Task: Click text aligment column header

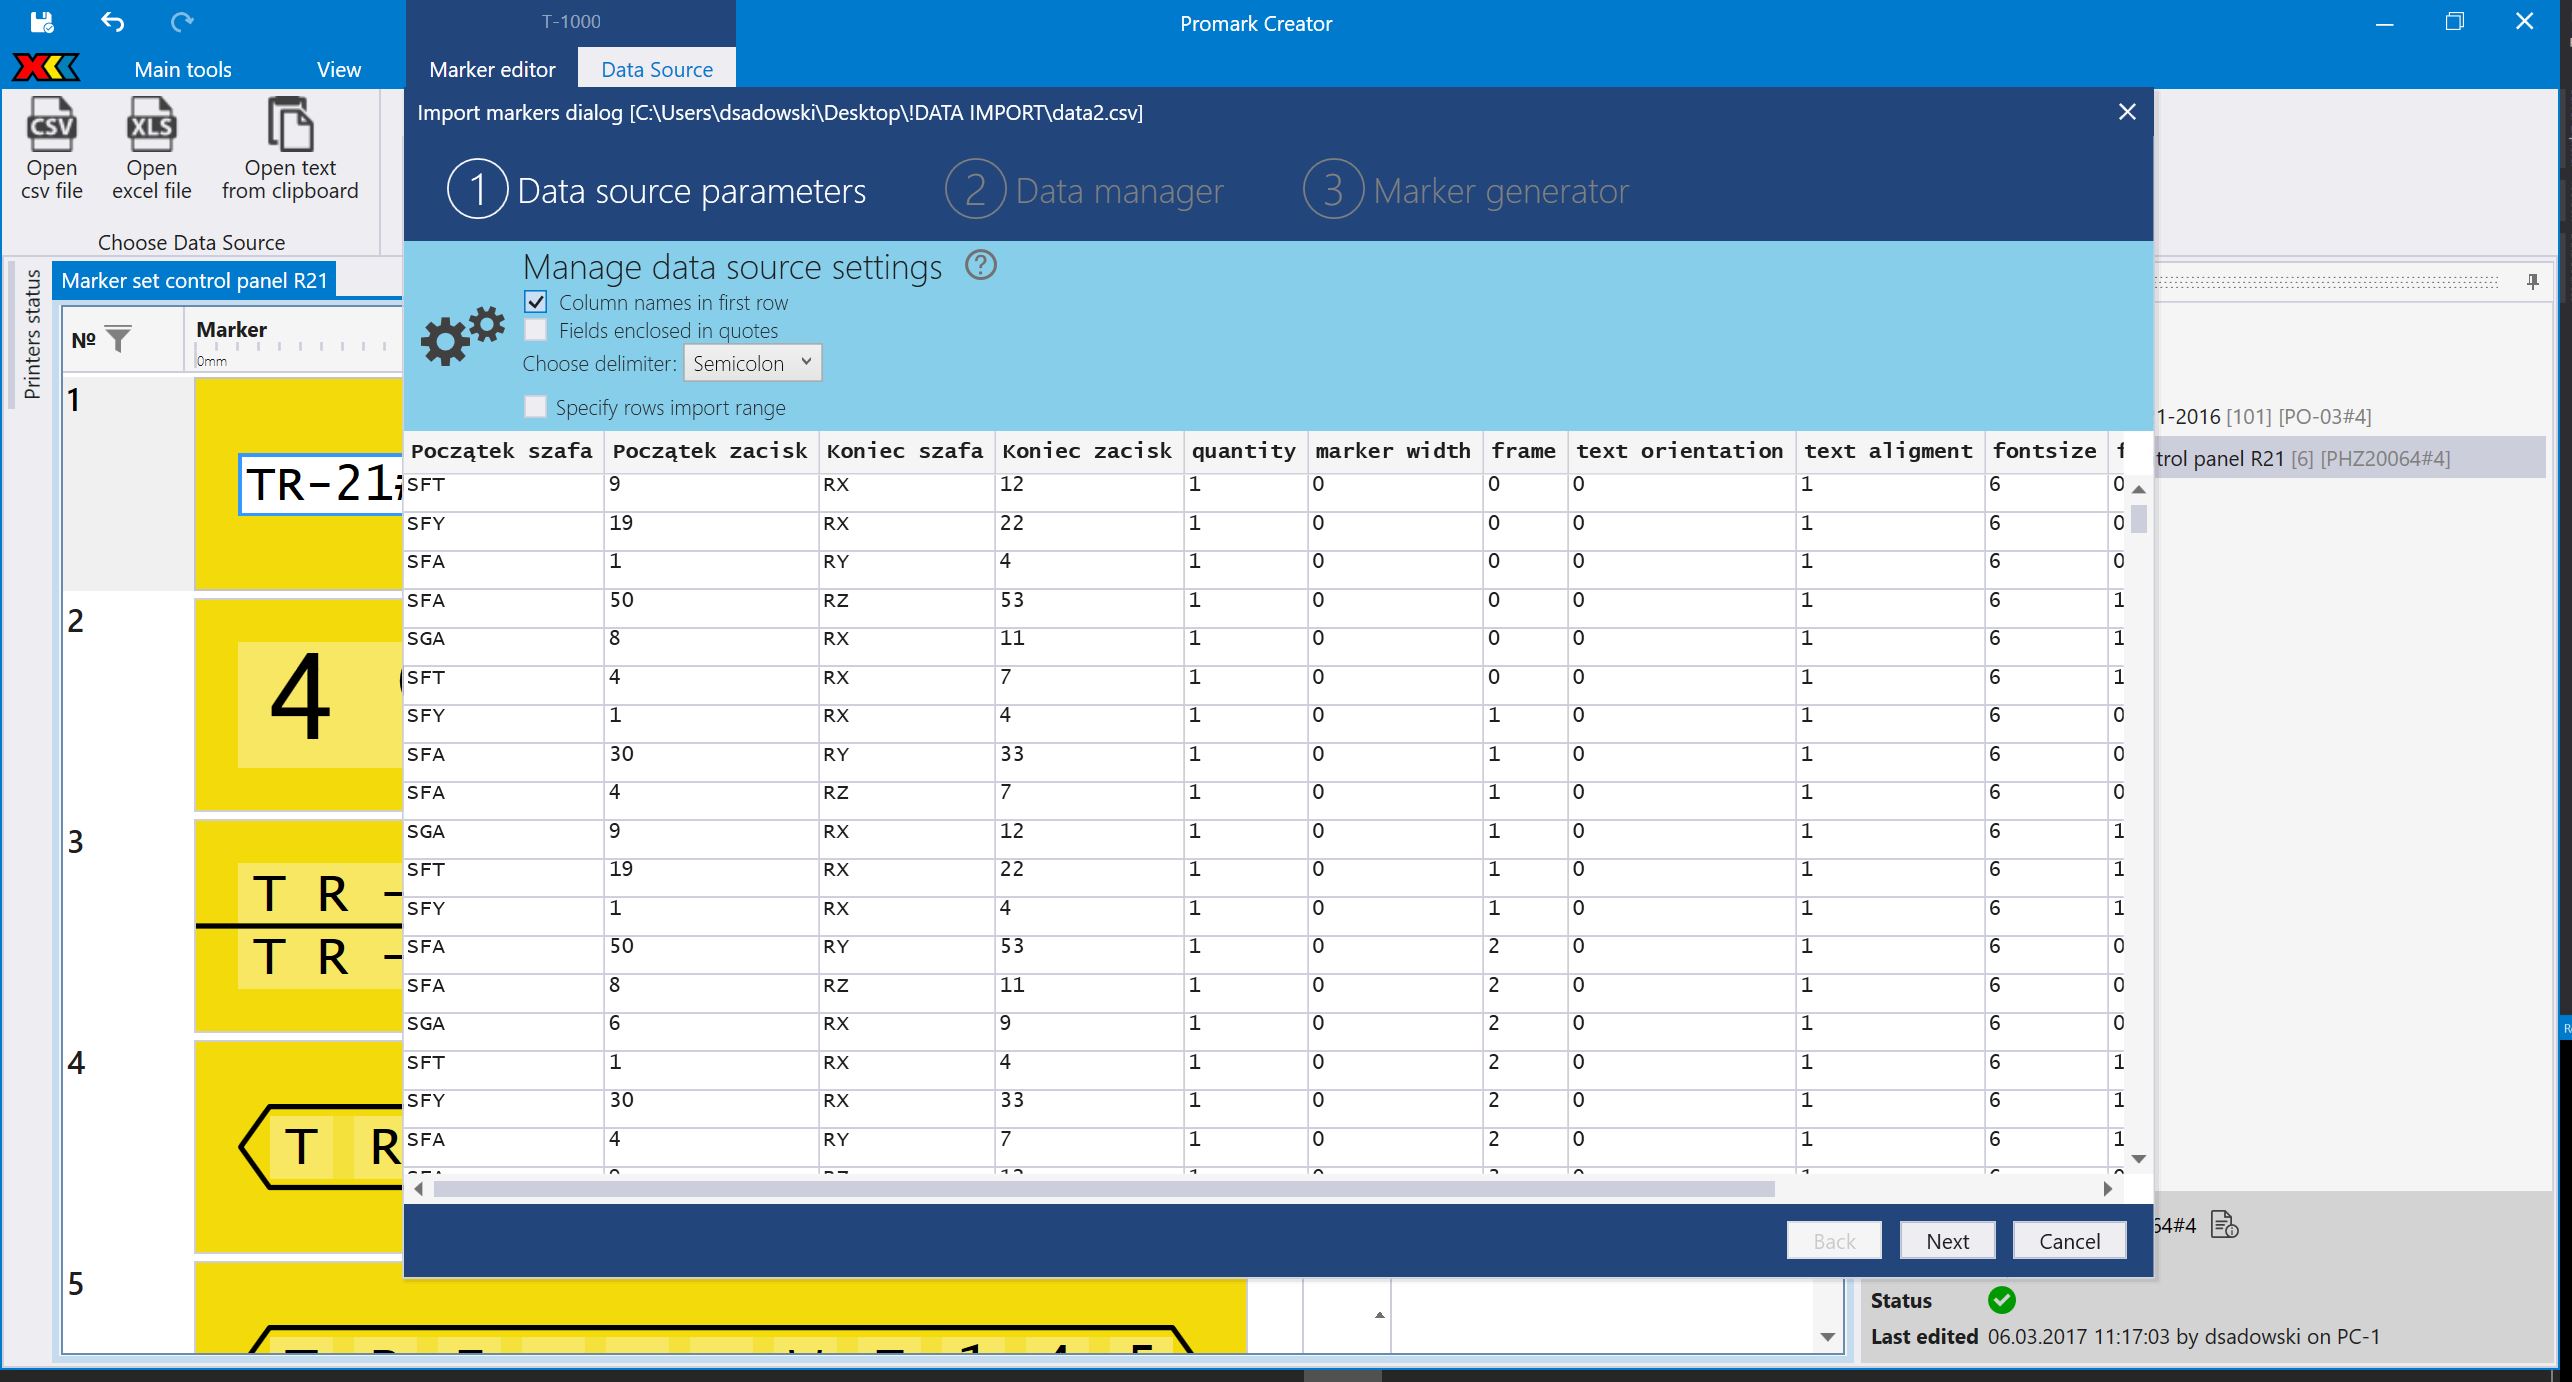Action: 1889,451
